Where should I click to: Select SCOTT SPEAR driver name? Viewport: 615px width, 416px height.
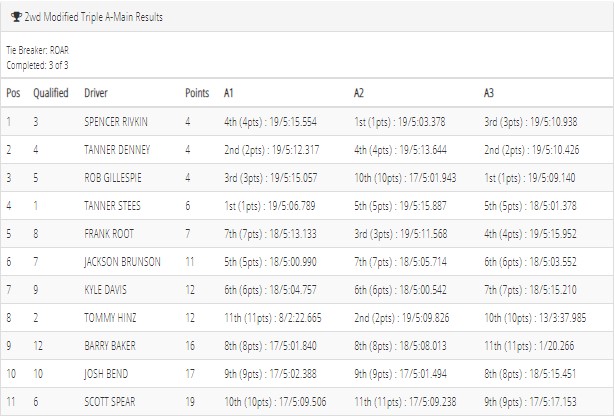[x=110, y=402]
